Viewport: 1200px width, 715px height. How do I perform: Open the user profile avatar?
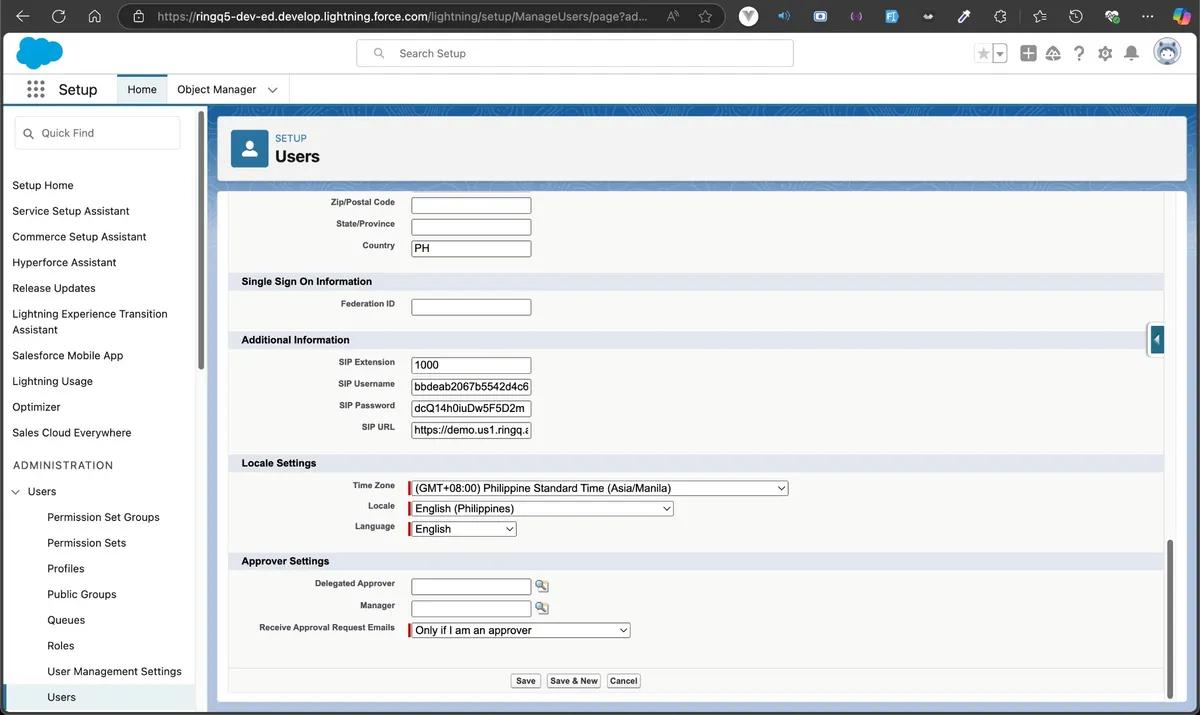pyautogui.click(x=1167, y=53)
